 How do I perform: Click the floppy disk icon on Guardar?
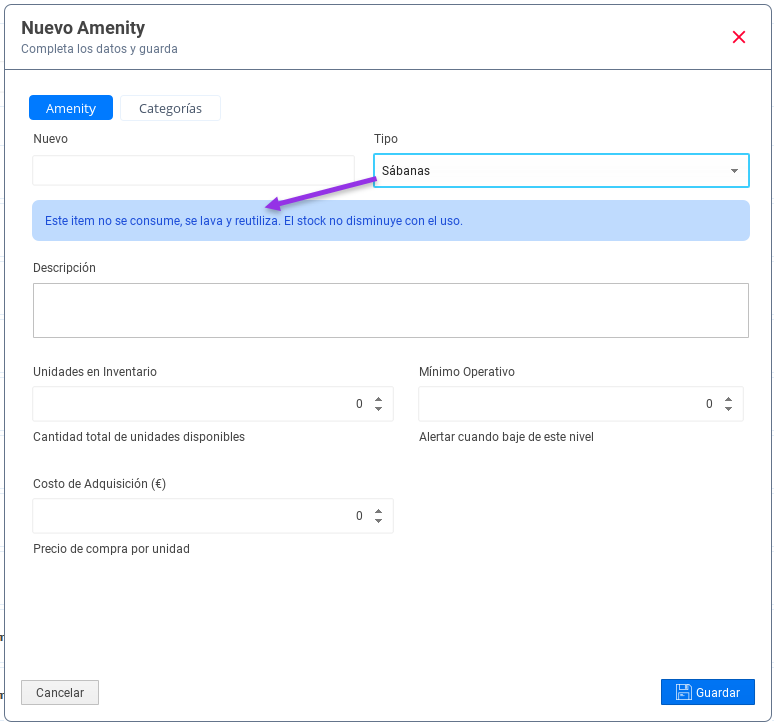(683, 692)
